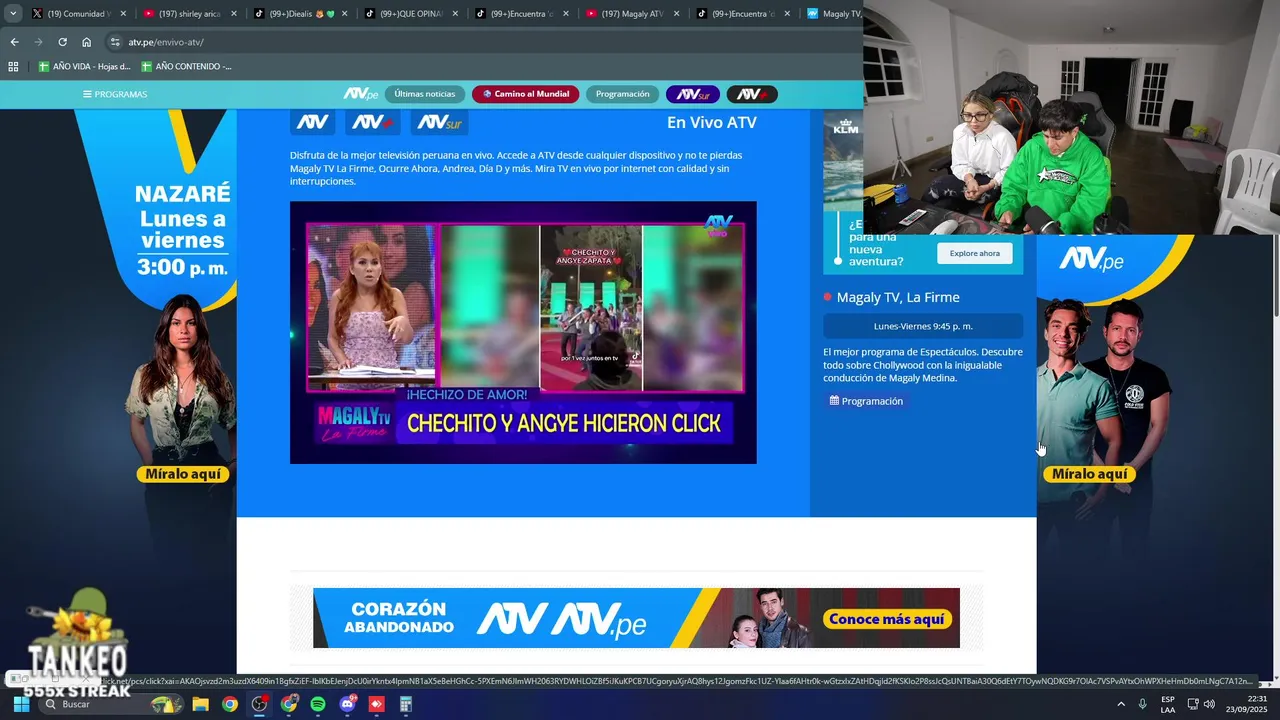Open the Programación link under Magaly TV

(x=866, y=401)
